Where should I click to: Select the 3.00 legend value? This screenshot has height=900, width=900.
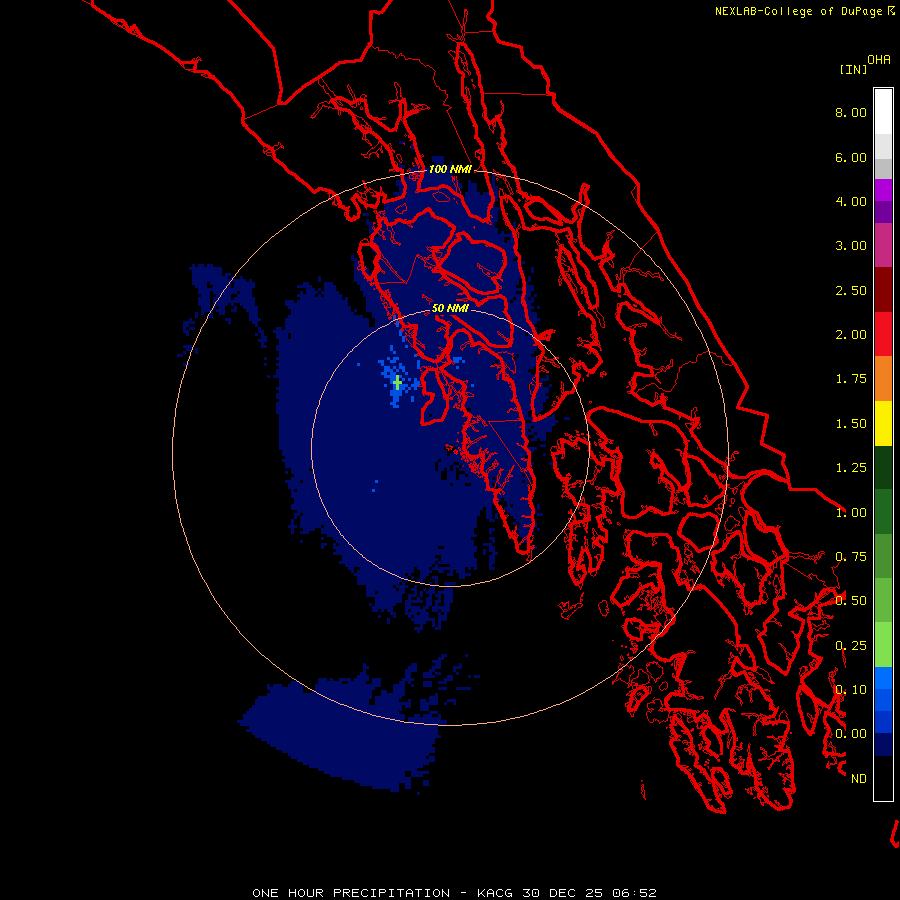[851, 246]
